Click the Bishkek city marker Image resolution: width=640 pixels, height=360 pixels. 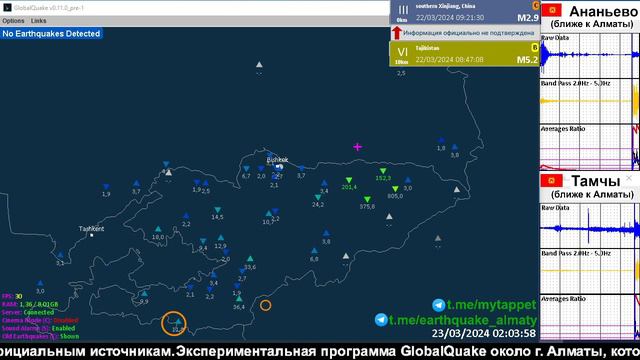point(279,167)
